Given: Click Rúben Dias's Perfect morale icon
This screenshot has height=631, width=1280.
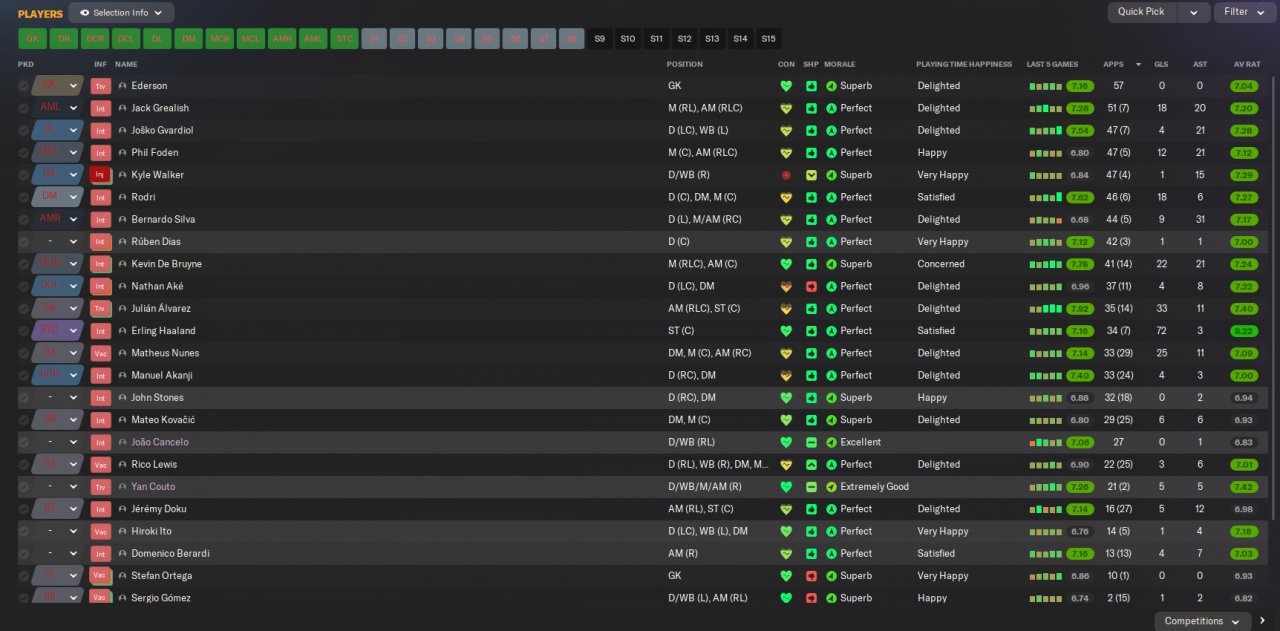Looking at the screenshot, I should click(x=831, y=242).
